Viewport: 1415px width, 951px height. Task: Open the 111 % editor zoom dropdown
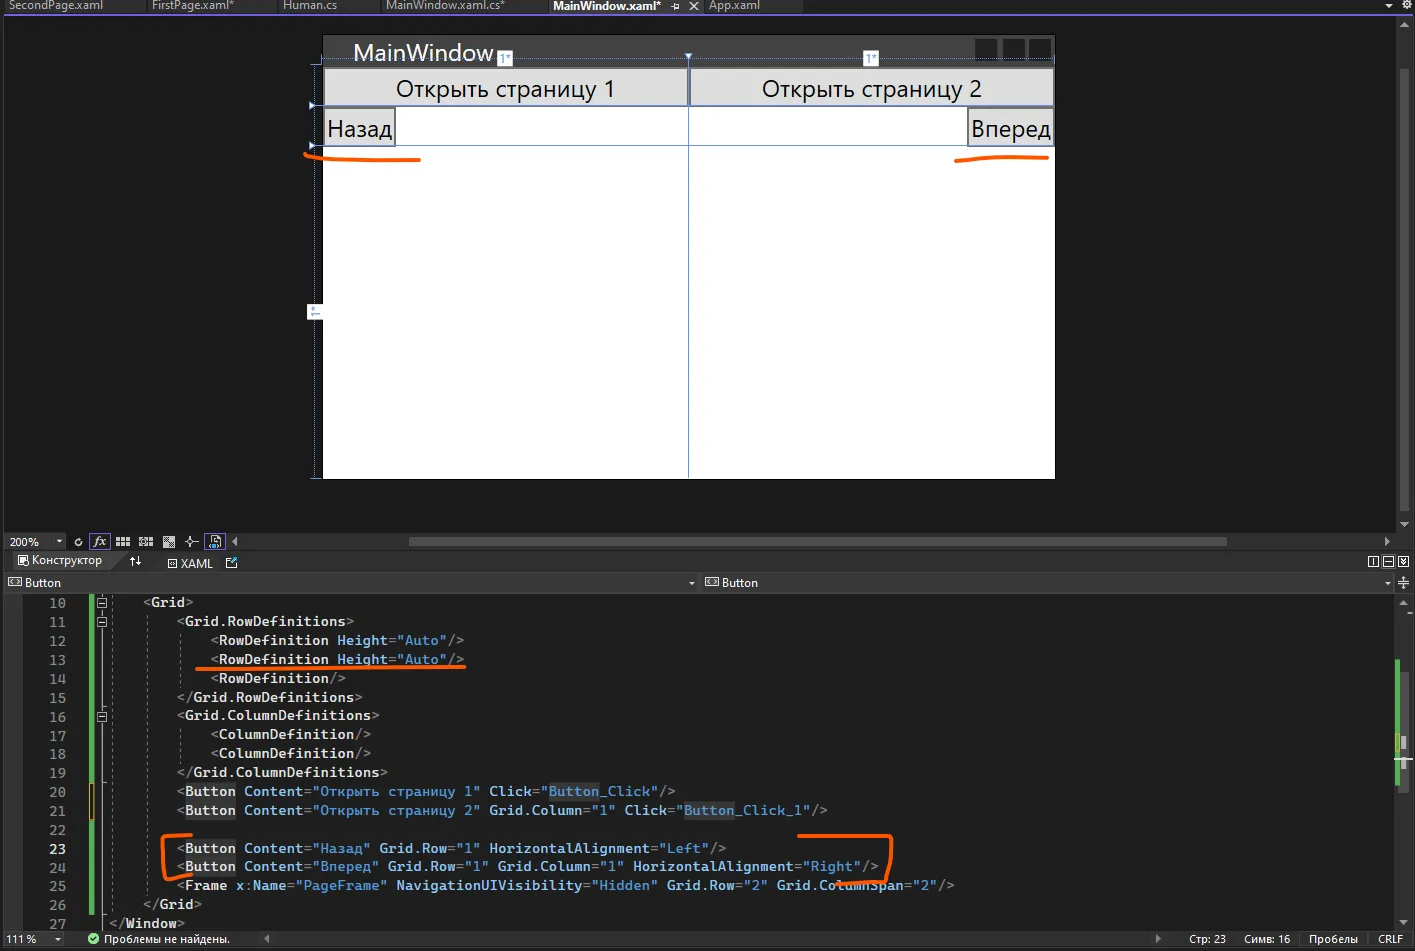point(58,939)
